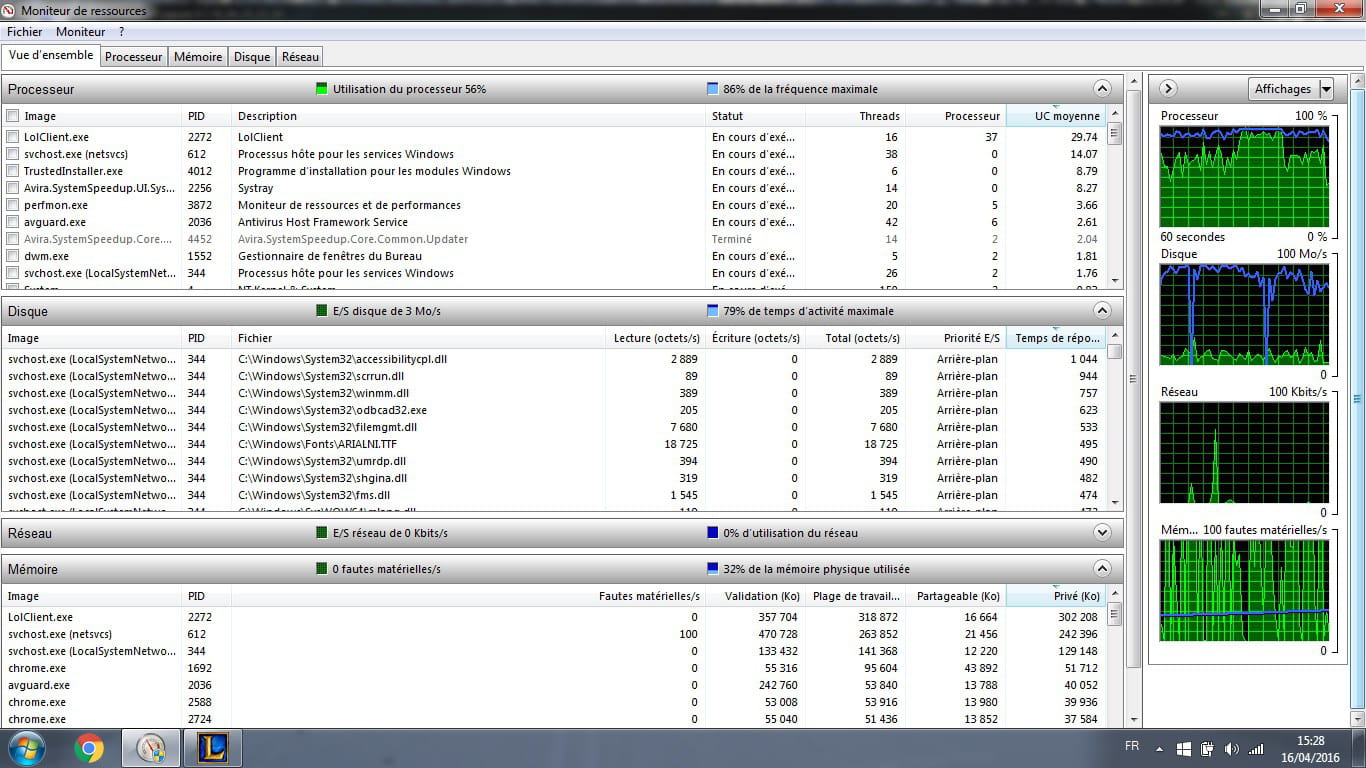Image resolution: width=1366 pixels, height=768 pixels.
Task: Select the chrome.exe row with PID 1692
Action: click(x=37, y=668)
